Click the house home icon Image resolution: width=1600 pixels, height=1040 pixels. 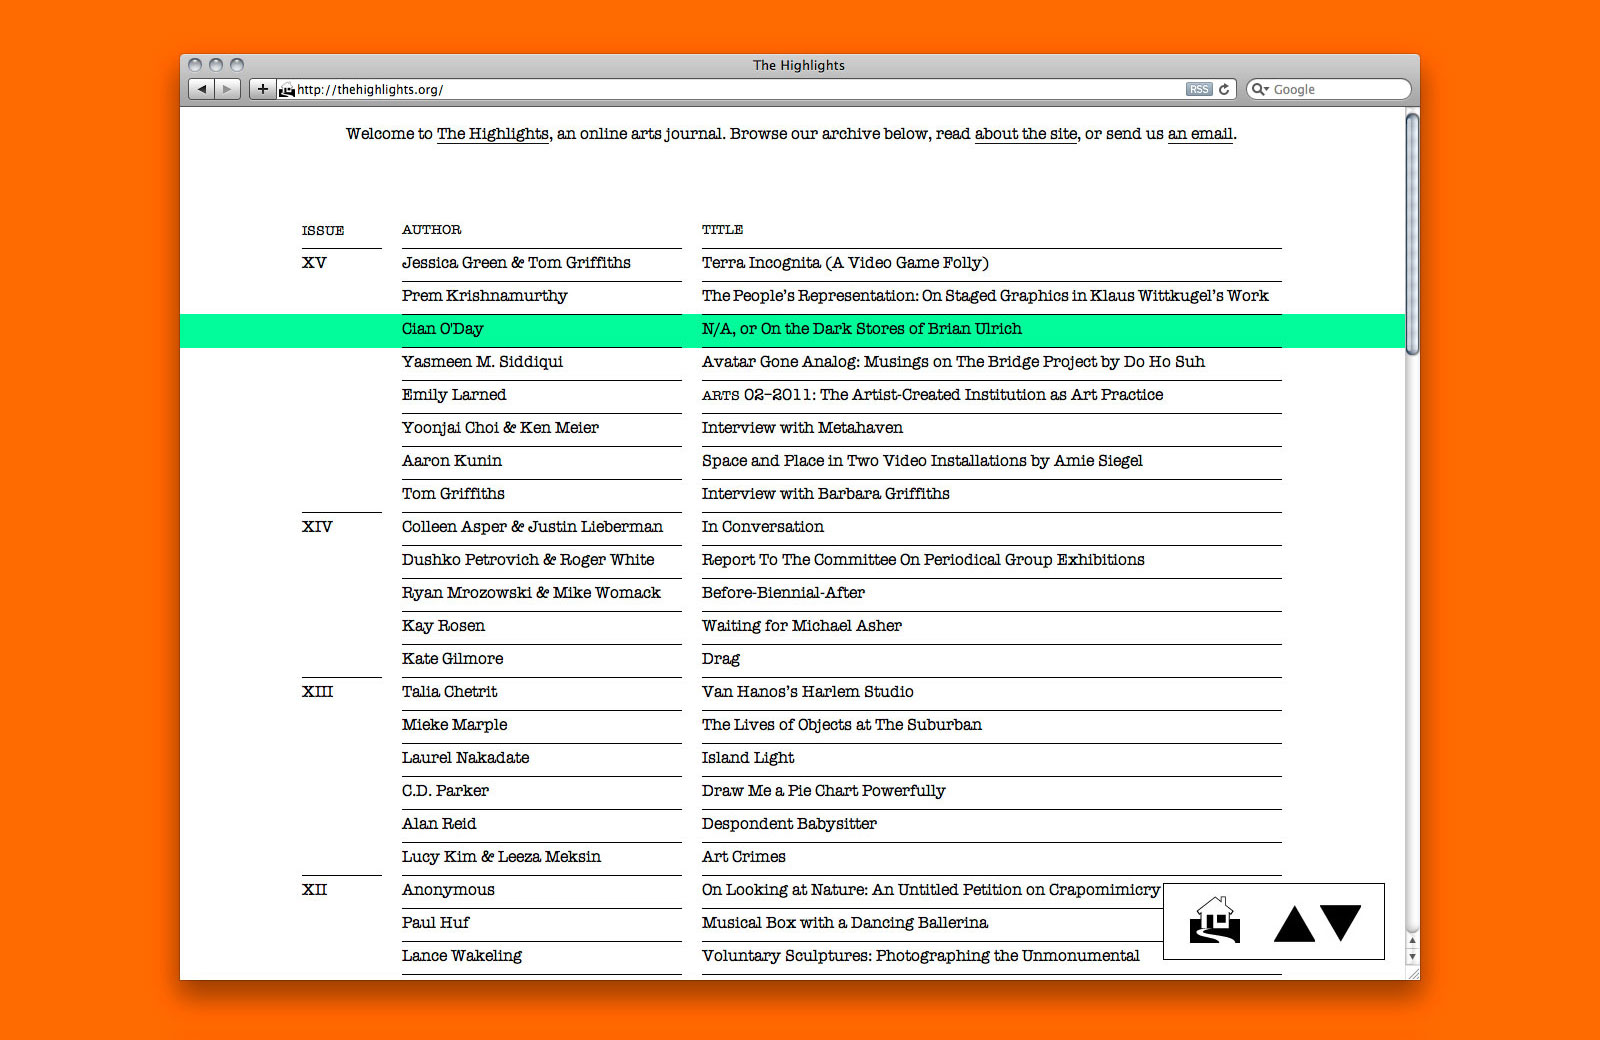click(1215, 921)
